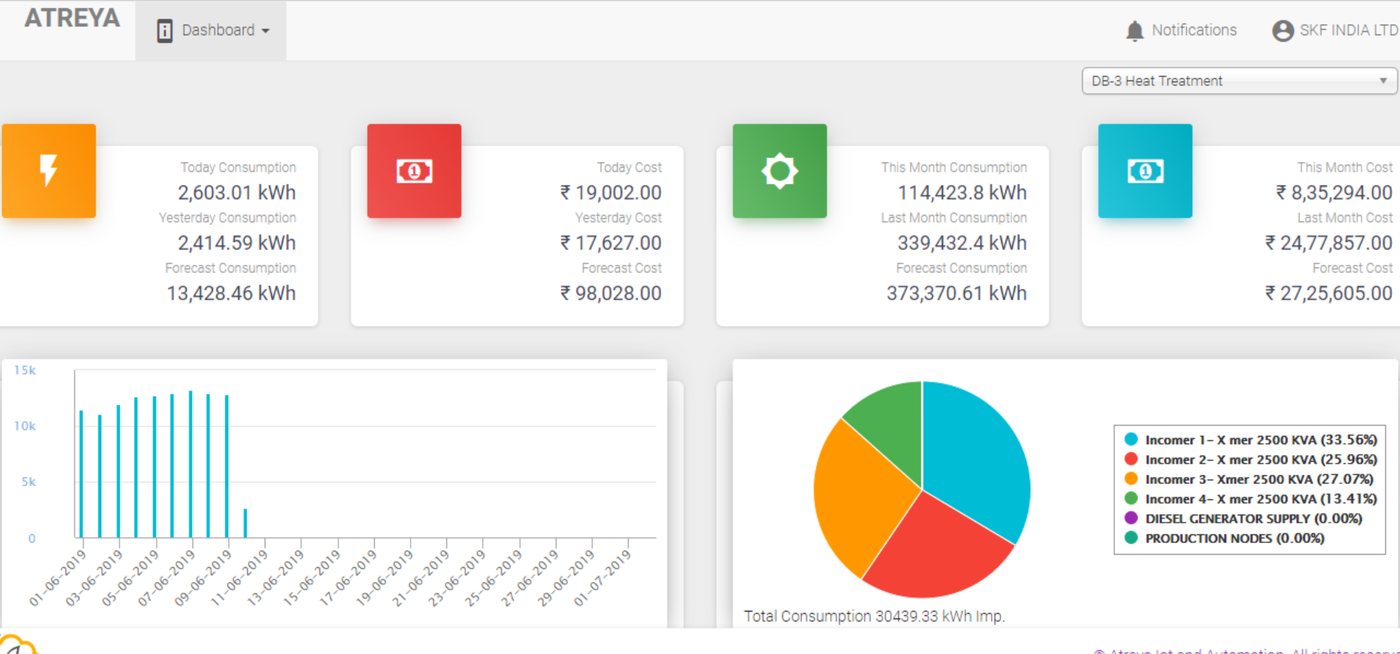Viewport: 1400px width, 654px height.
Task: Open the DB-3 Heat Treatment selector
Action: 1239,81
